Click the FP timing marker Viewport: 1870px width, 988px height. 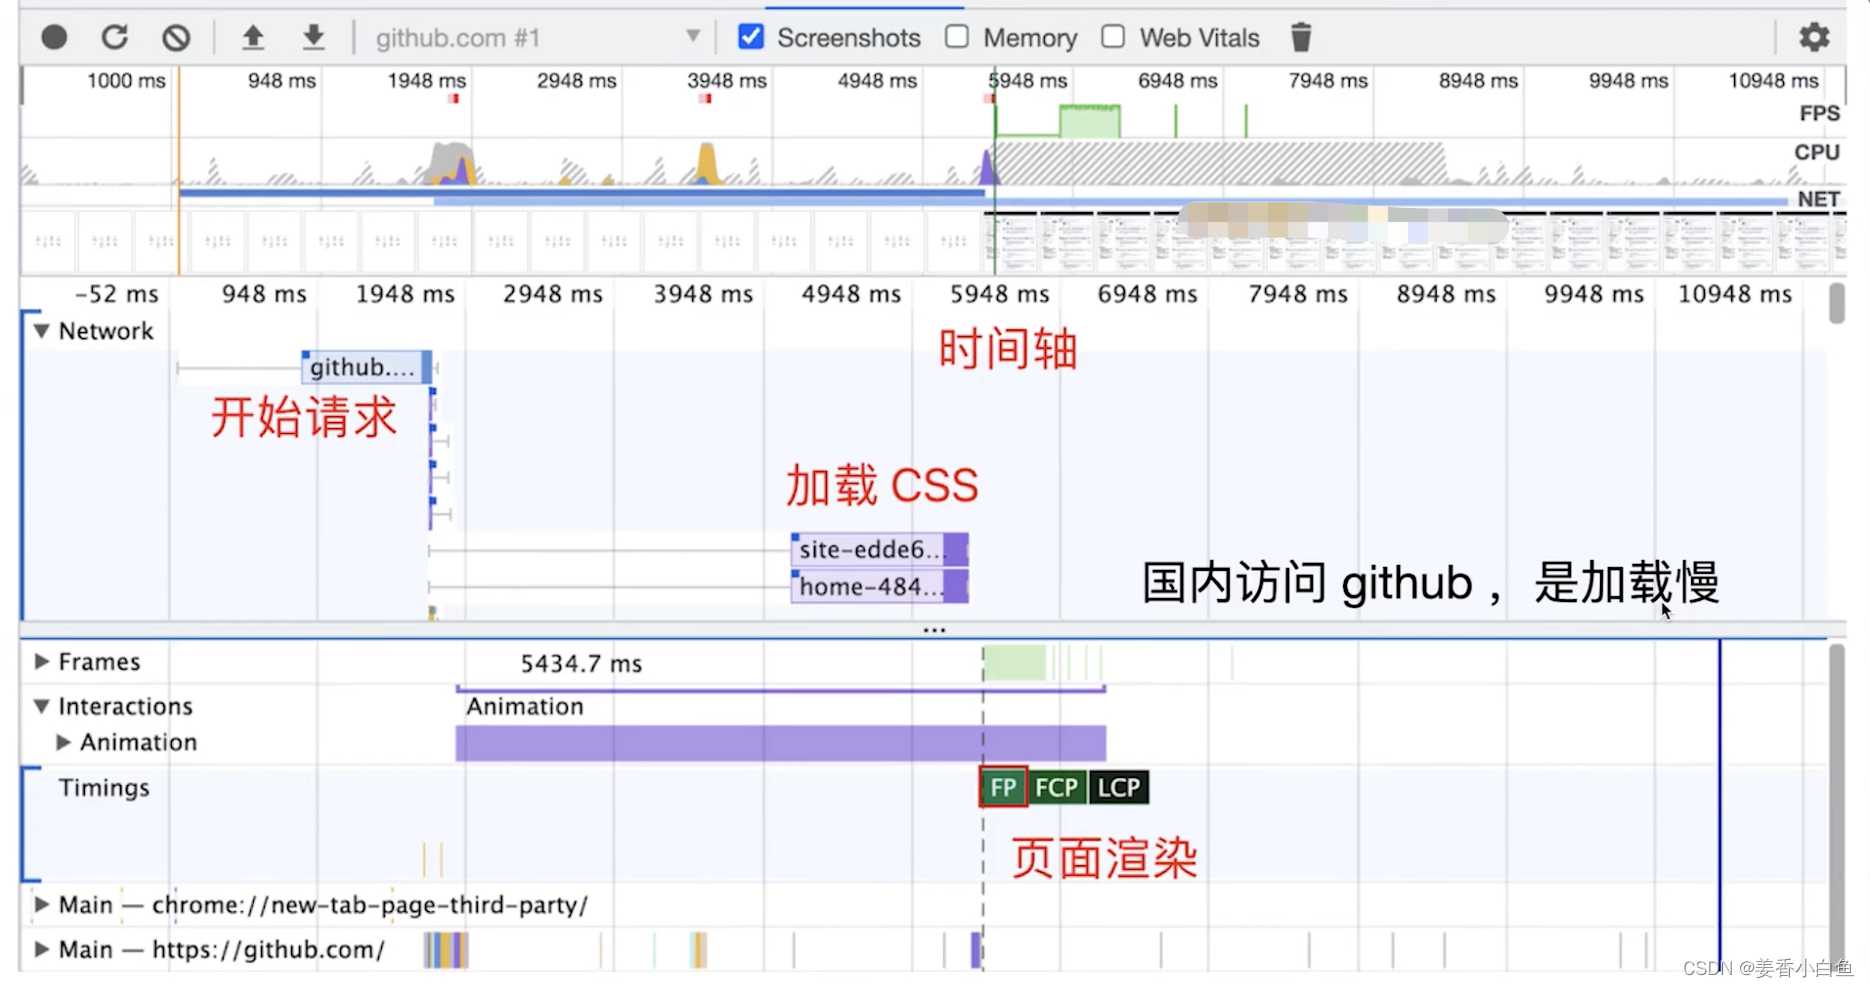pyautogui.click(x=1003, y=788)
